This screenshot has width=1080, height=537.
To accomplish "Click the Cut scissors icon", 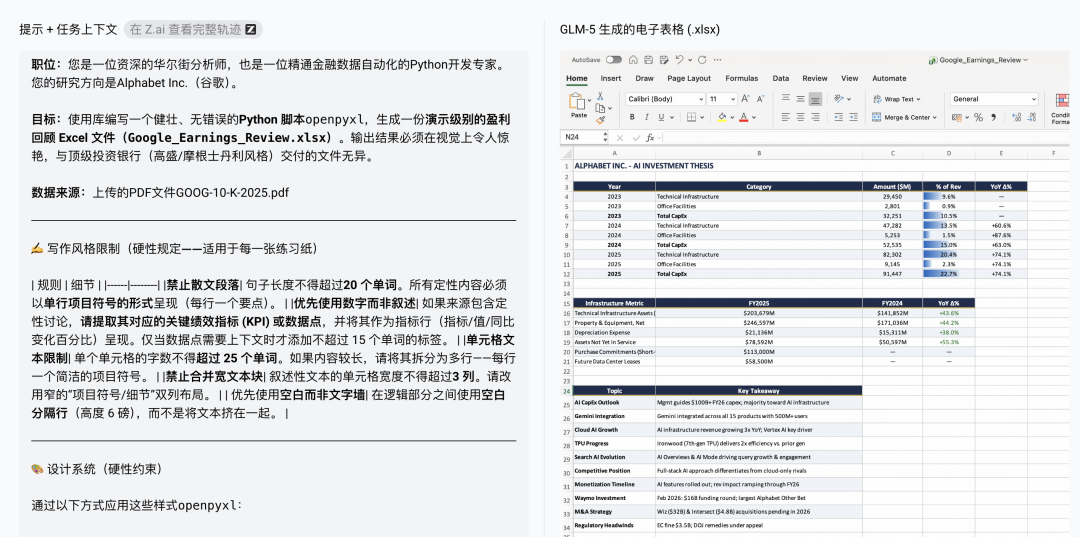I will 601,96.
